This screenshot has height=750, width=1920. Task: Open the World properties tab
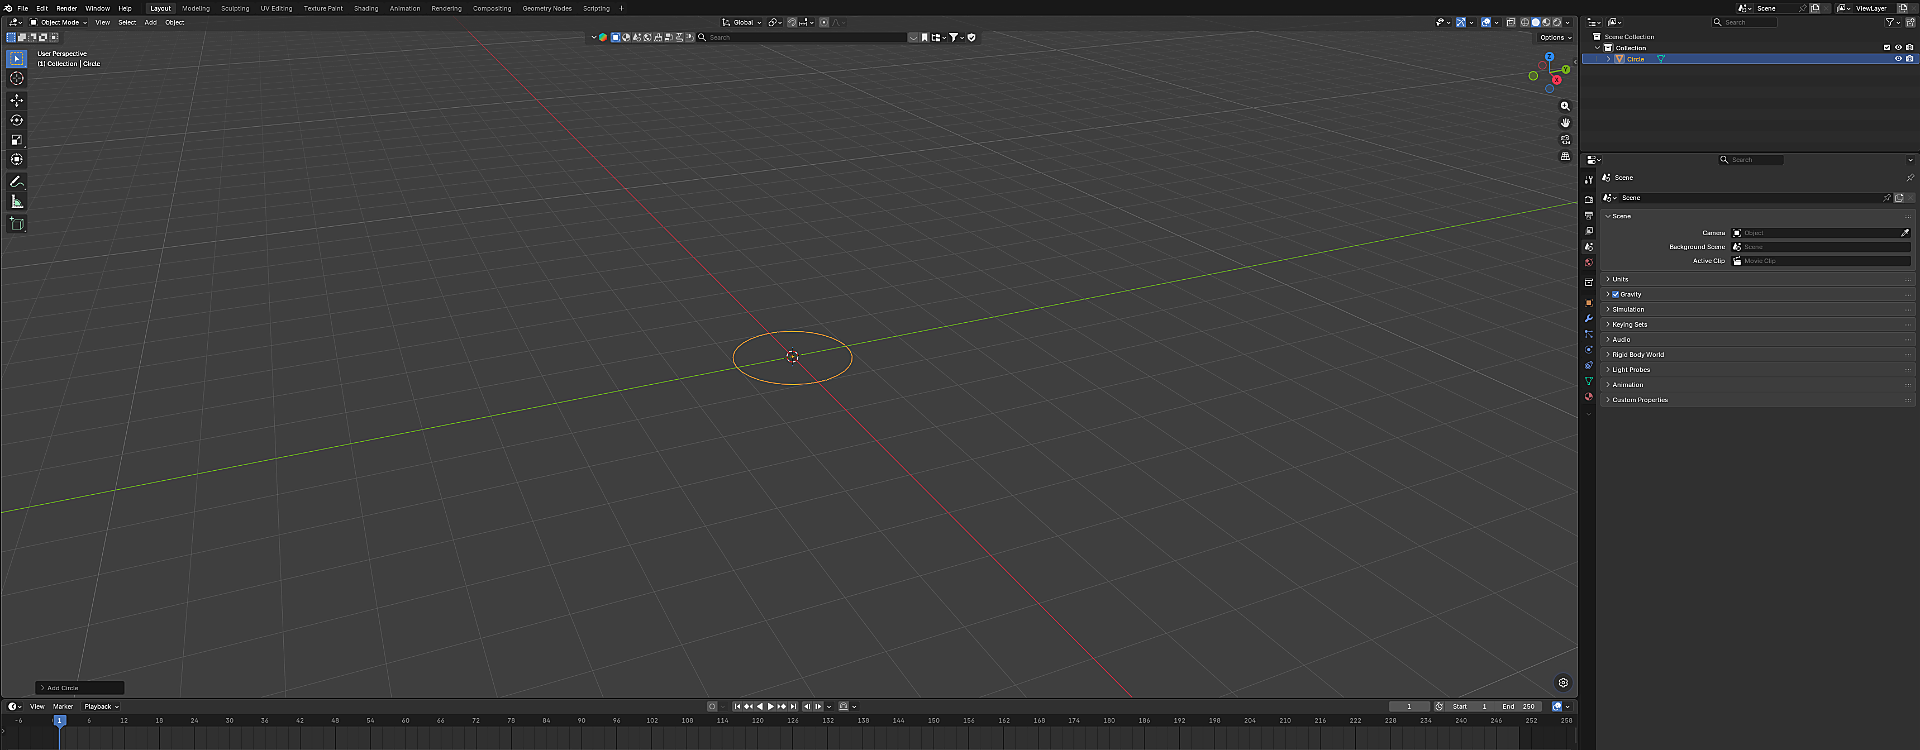point(1588,263)
